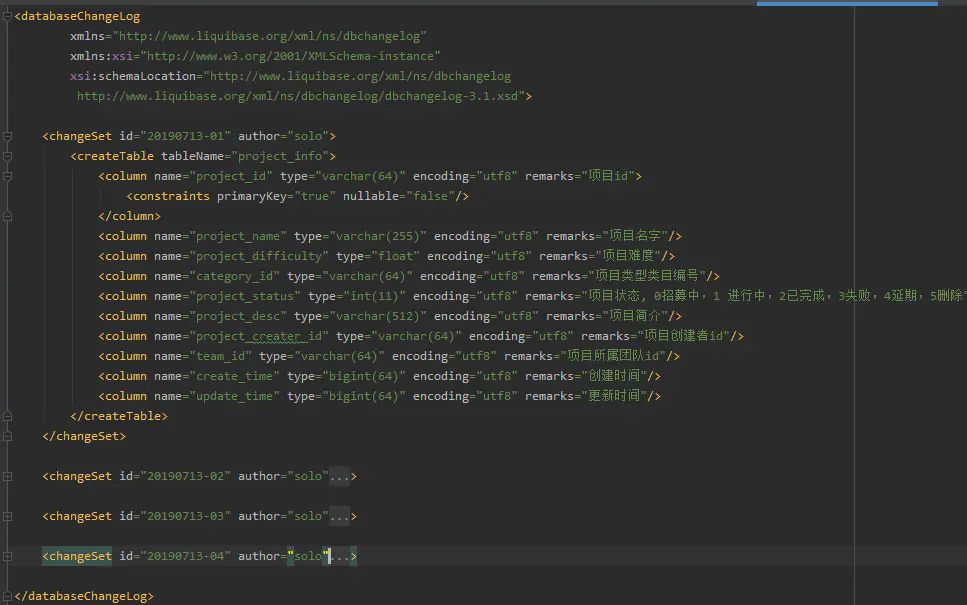This screenshot has height=605, width=967.
Task: Click the column name "project_name"
Action: click(238, 236)
